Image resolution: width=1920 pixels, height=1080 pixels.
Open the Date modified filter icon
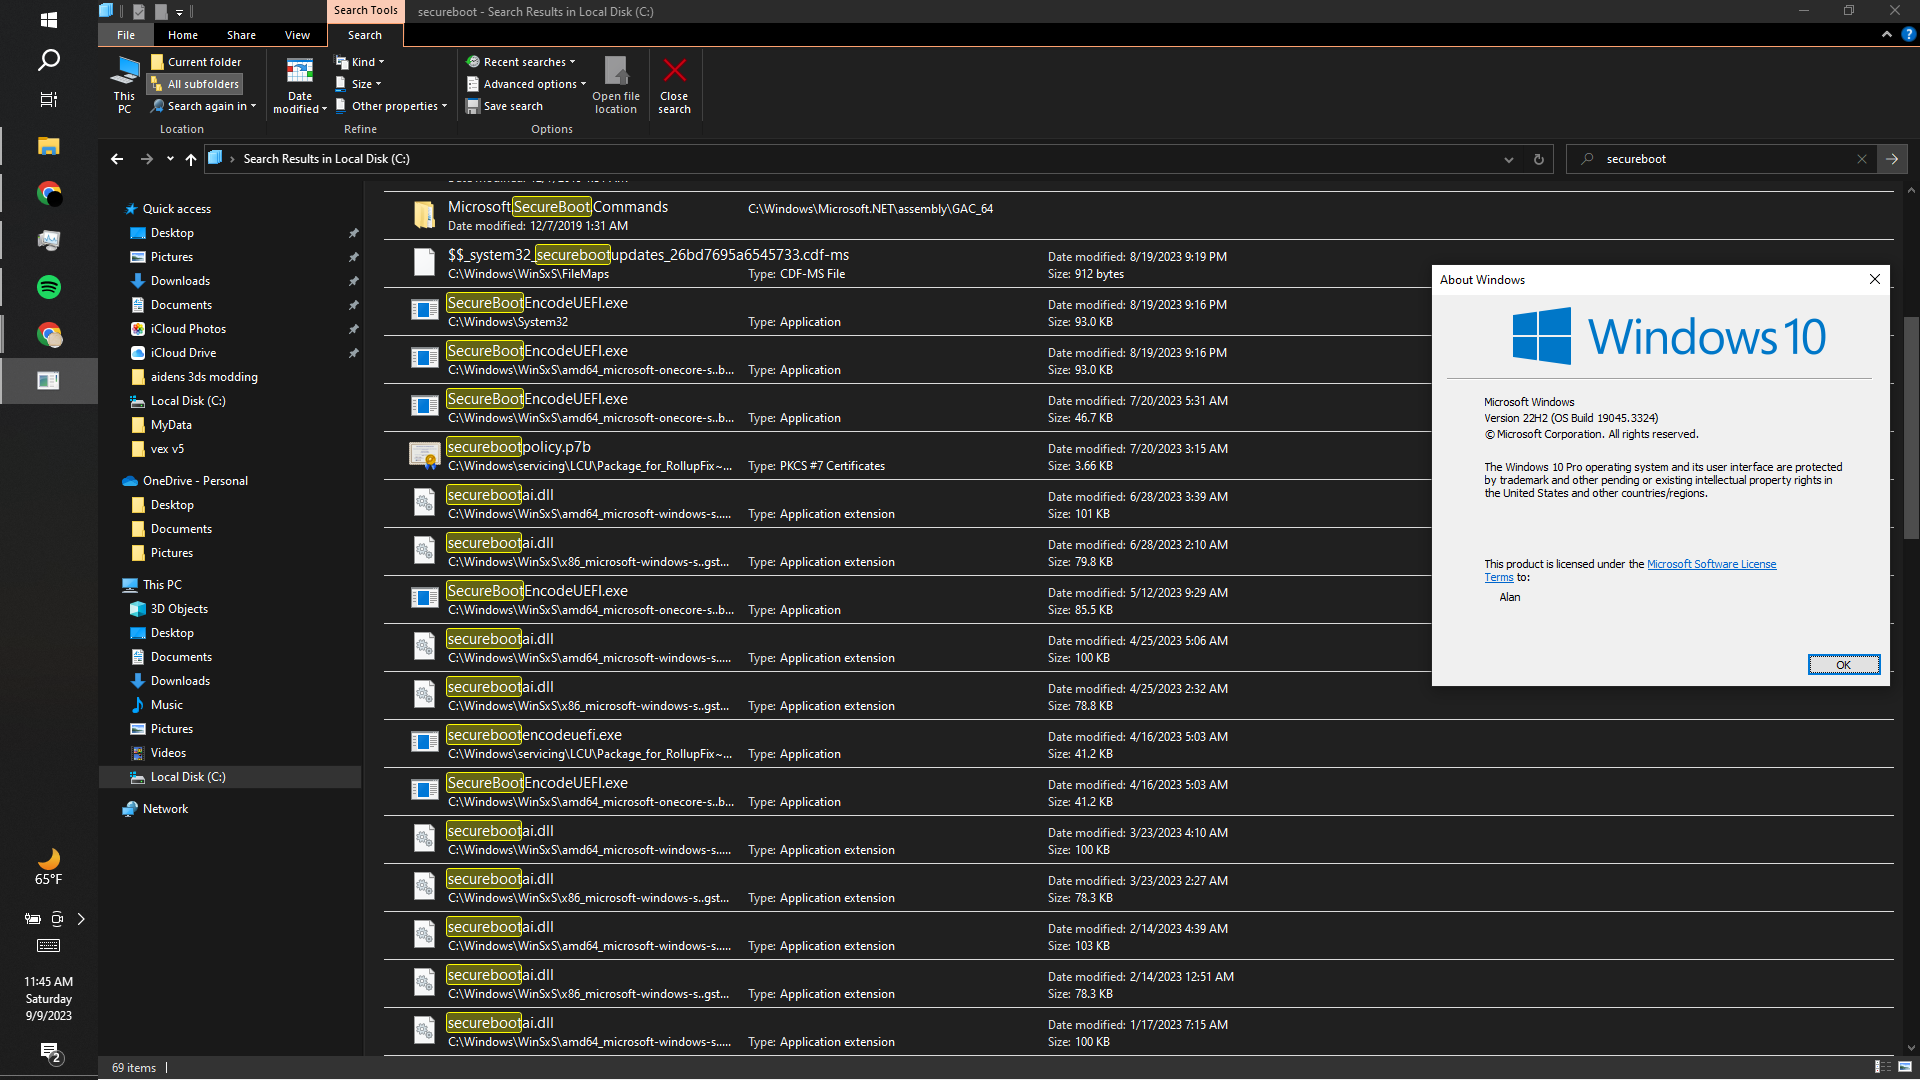[x=300, y=85]
